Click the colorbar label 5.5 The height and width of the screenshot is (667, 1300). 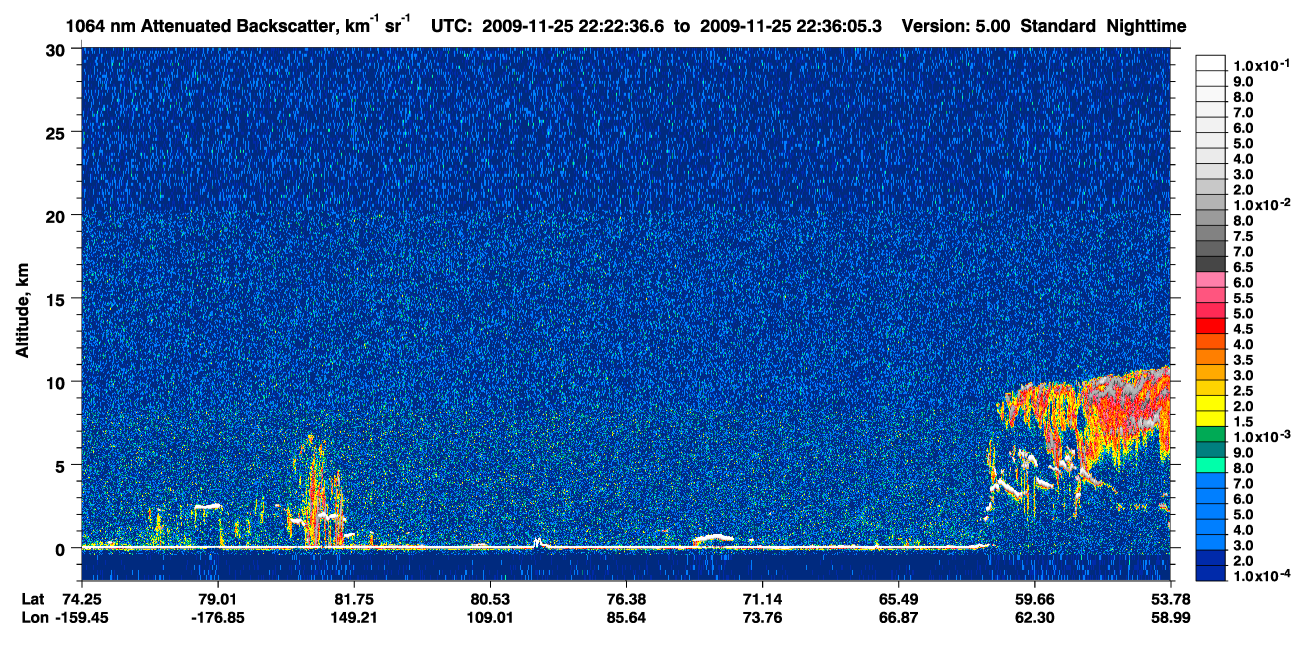point(1245,298)
